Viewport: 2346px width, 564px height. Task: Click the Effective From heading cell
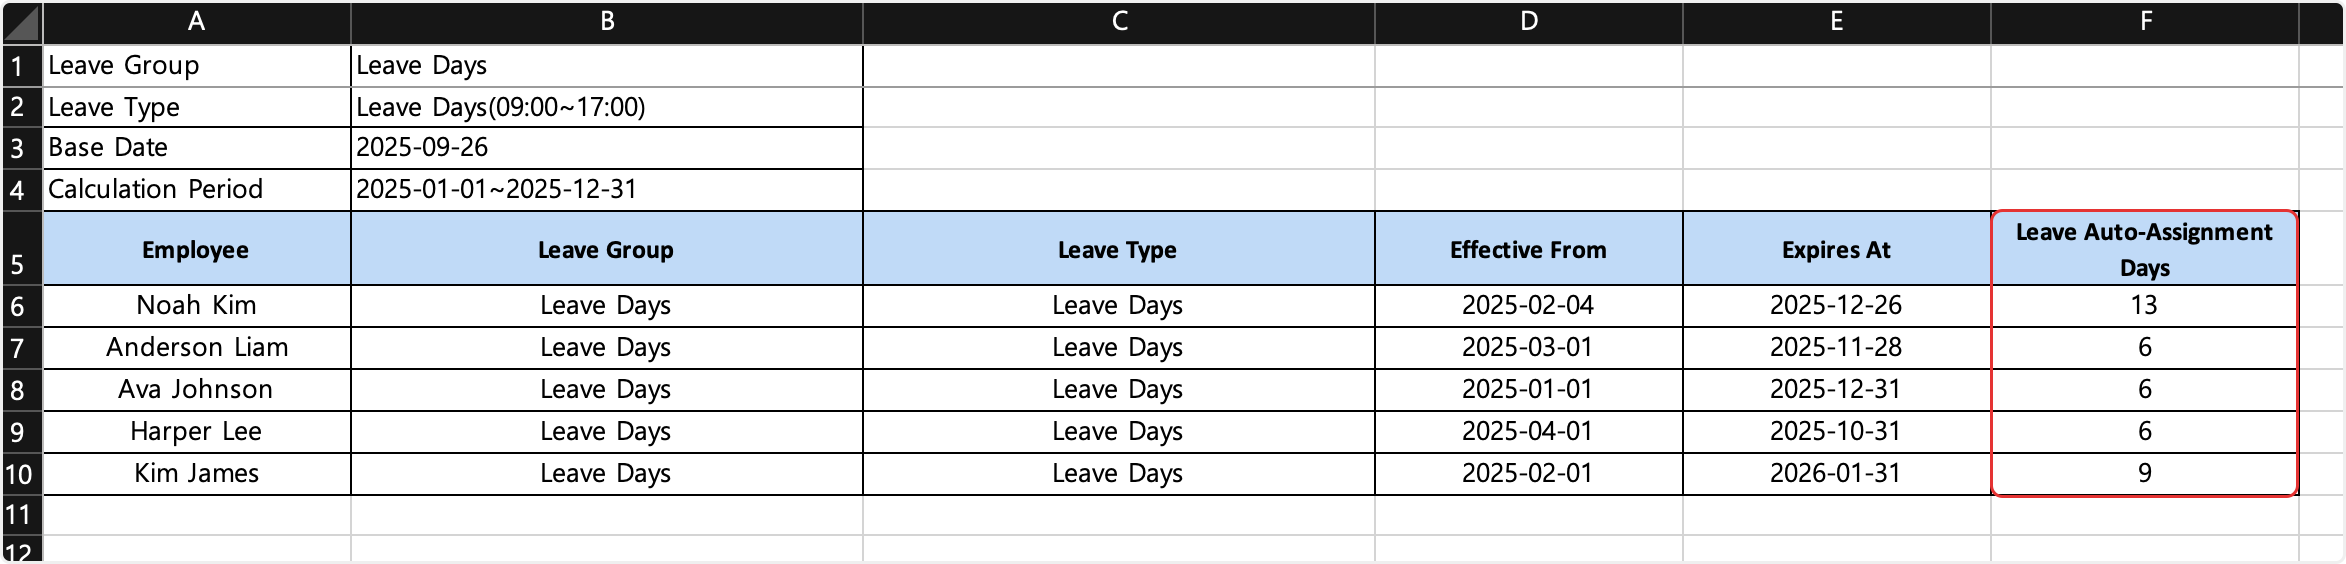(1528, 249)
